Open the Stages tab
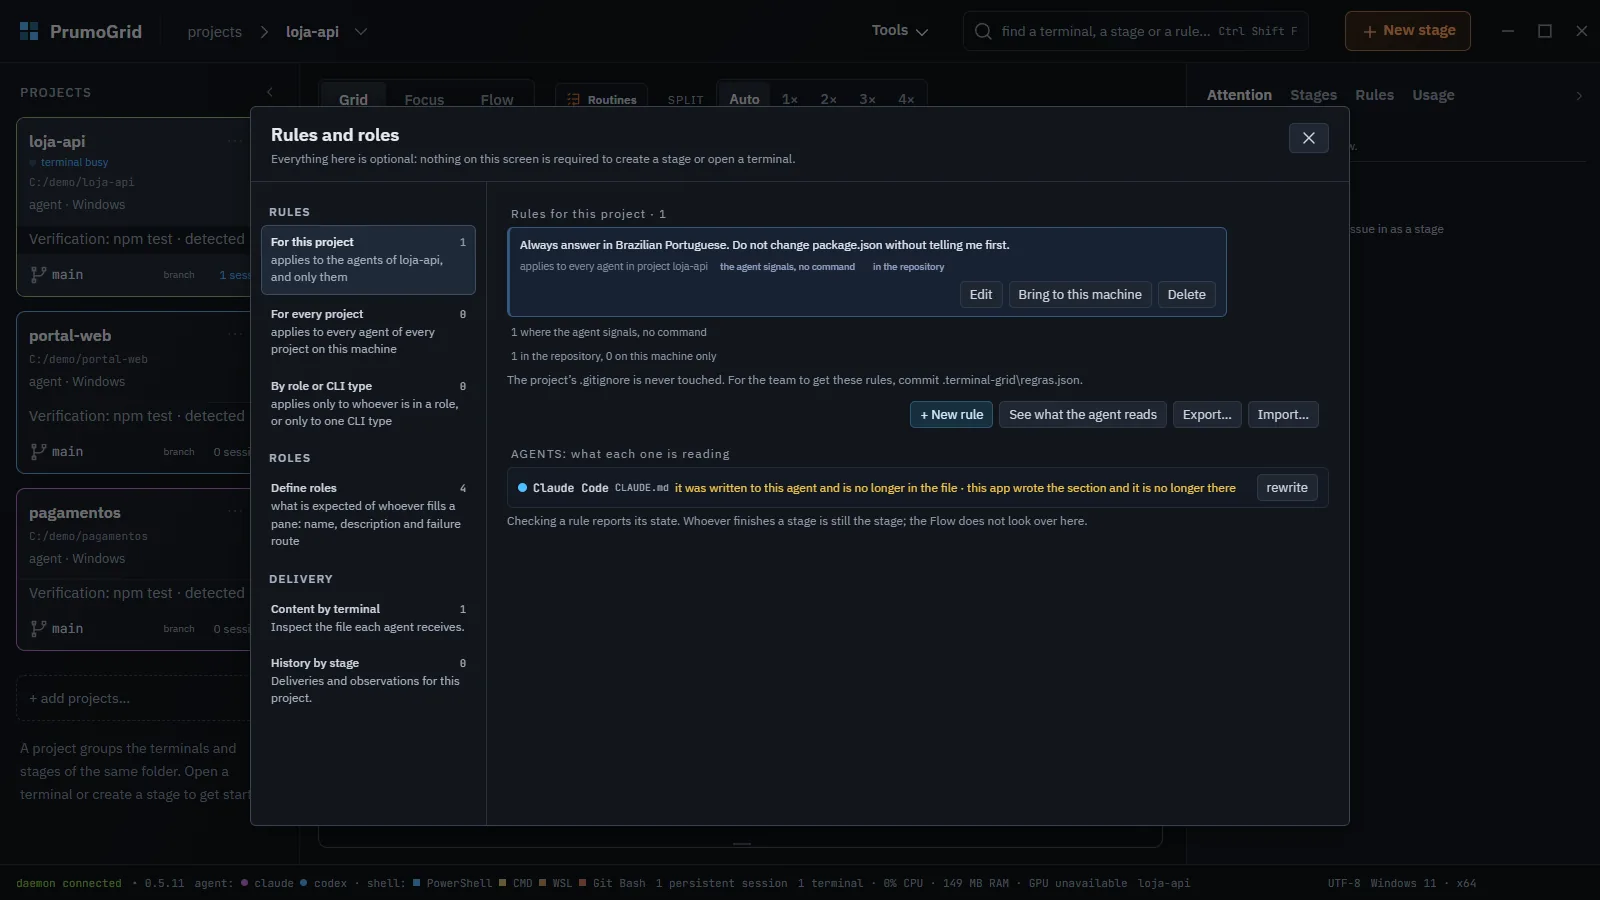This screenshot has height=900, width=1600. (1313, 95)
